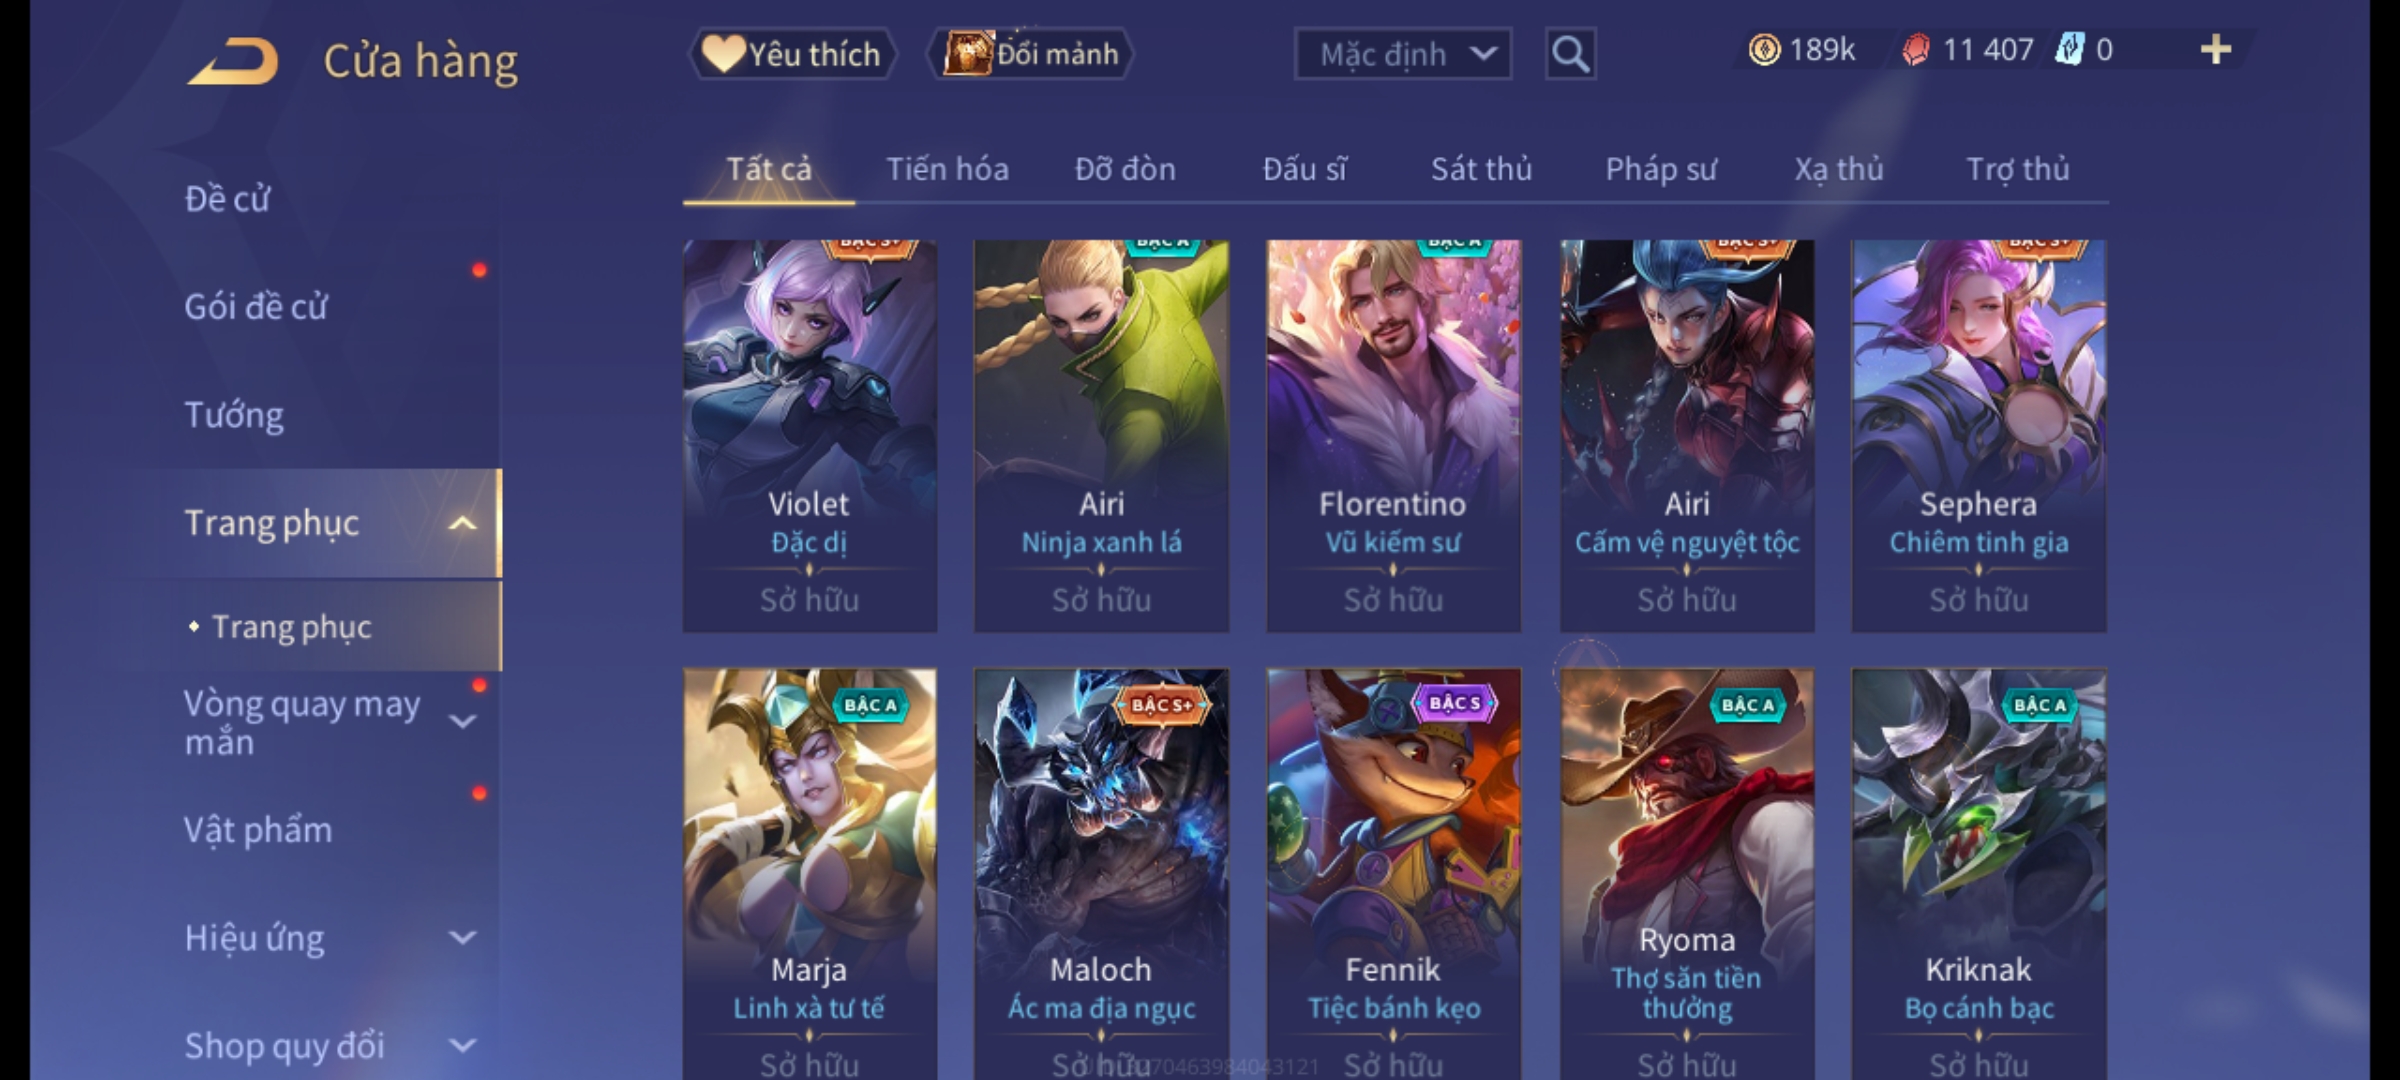Open the Tướng sidebar menu
Viewport: 2400px width, 1080px height.
[234, 415]
